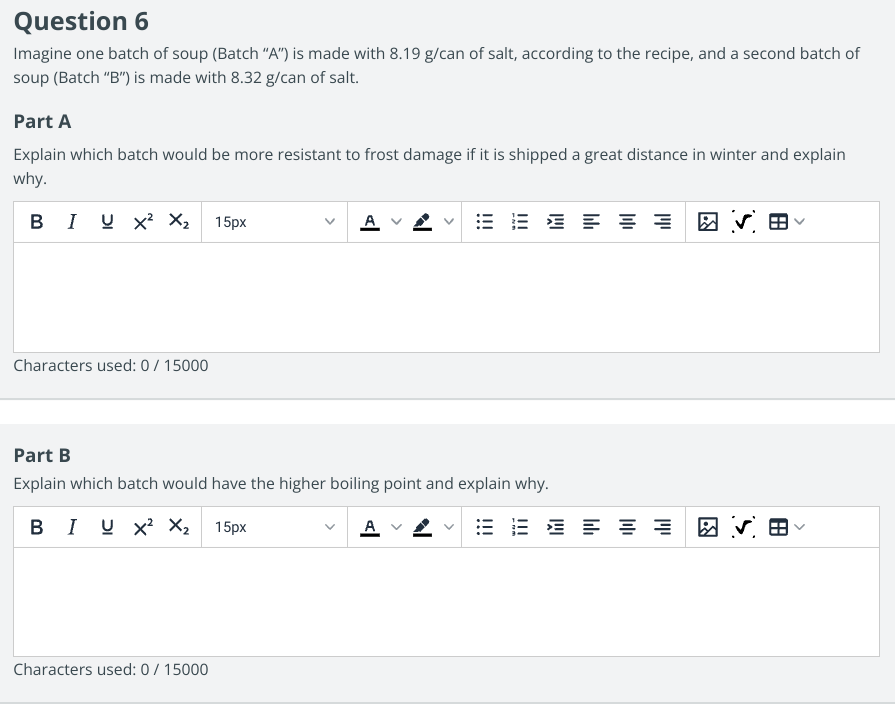The width and height of the screenshot is (895, 704).
Task: Expand table options in Part A toolbar
Action: pos(799,222)
